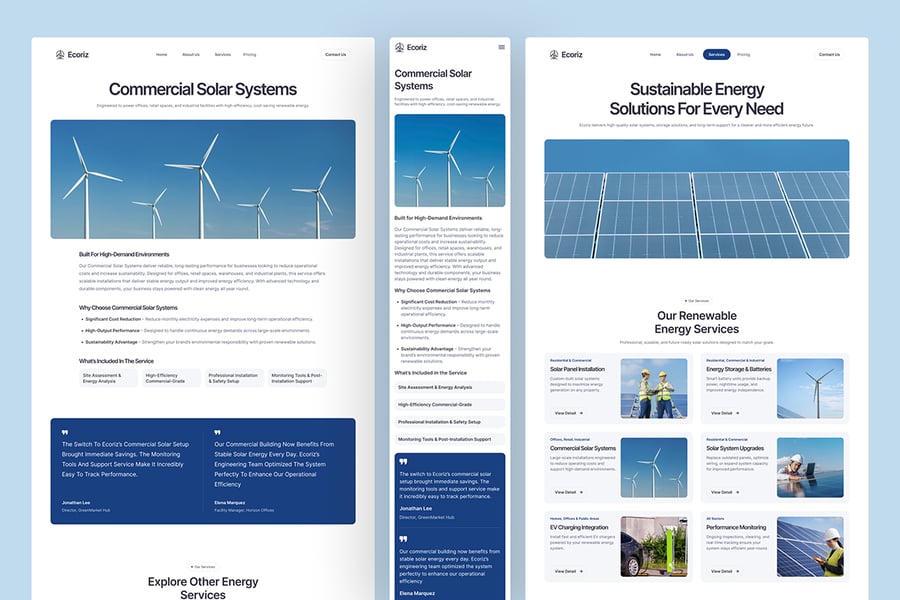The width and height of the screenshot is (900, 600).
Task: Click Ecoriz logo on Commercial Solar desktop page
Action: 72,55
